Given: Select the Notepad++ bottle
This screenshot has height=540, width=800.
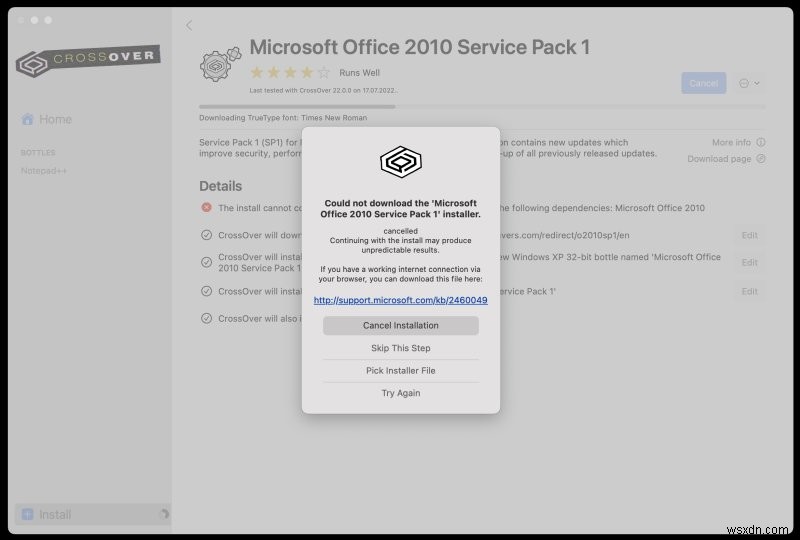Looking at the screenshot, I should [44, 171].
